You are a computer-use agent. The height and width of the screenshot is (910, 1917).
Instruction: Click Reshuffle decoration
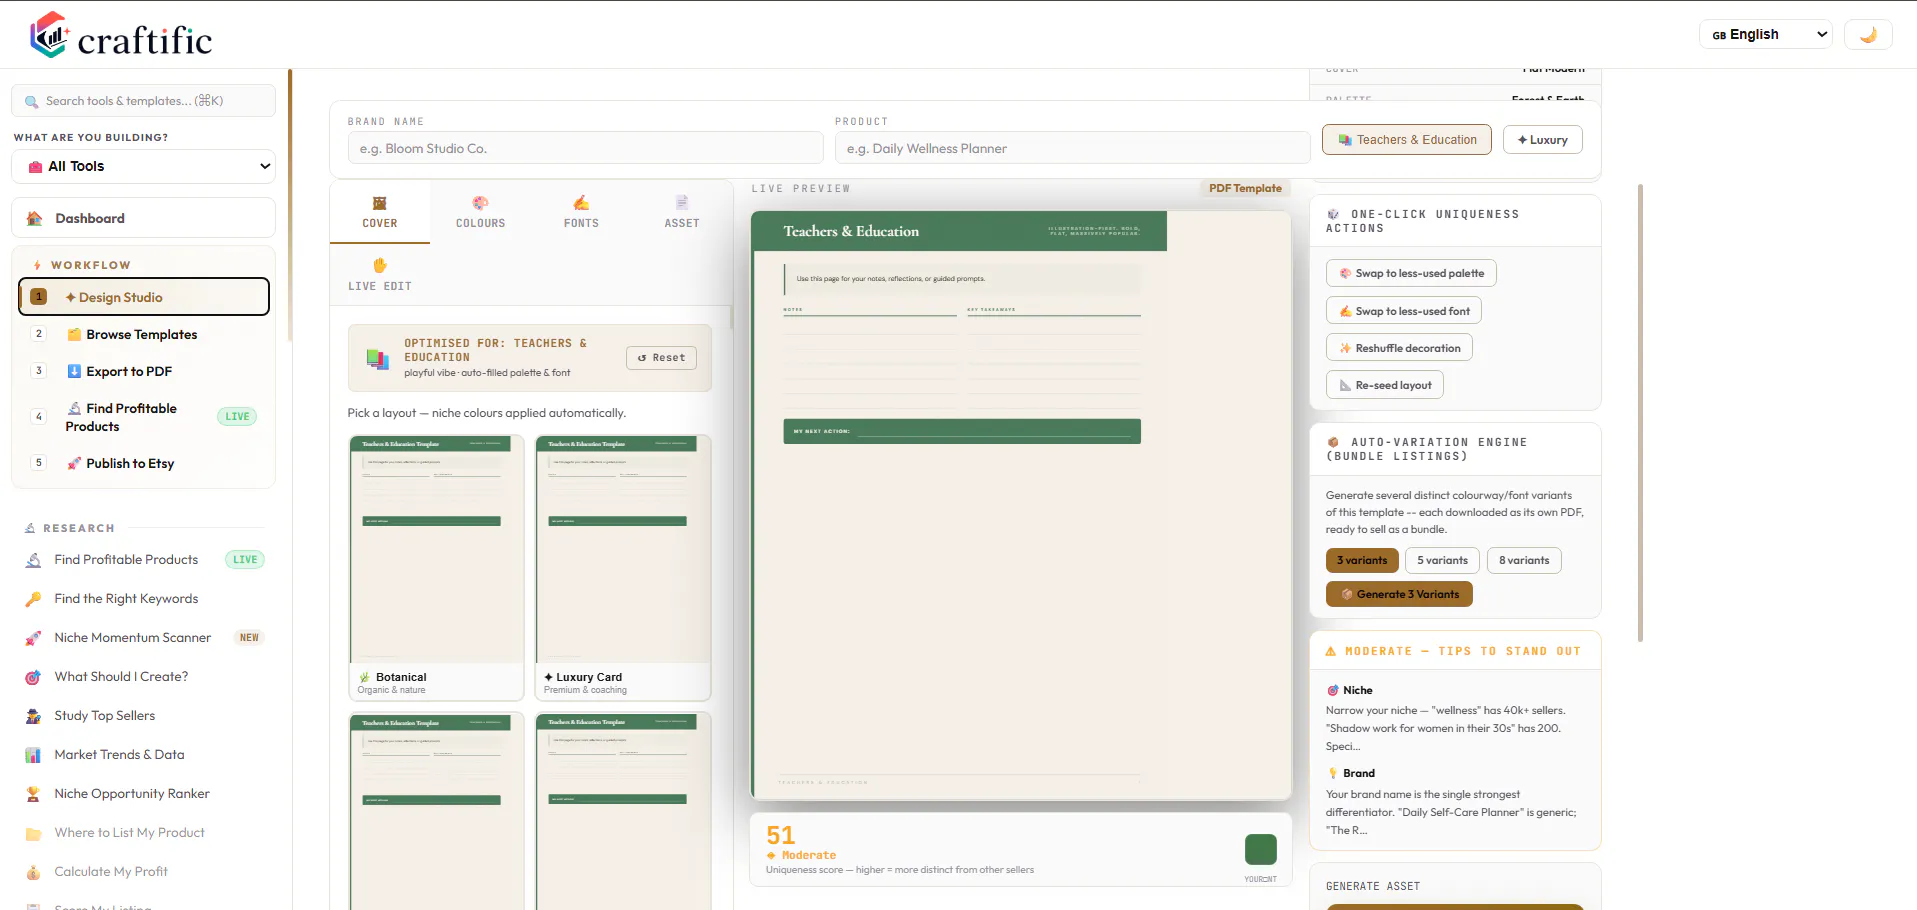1399,348
